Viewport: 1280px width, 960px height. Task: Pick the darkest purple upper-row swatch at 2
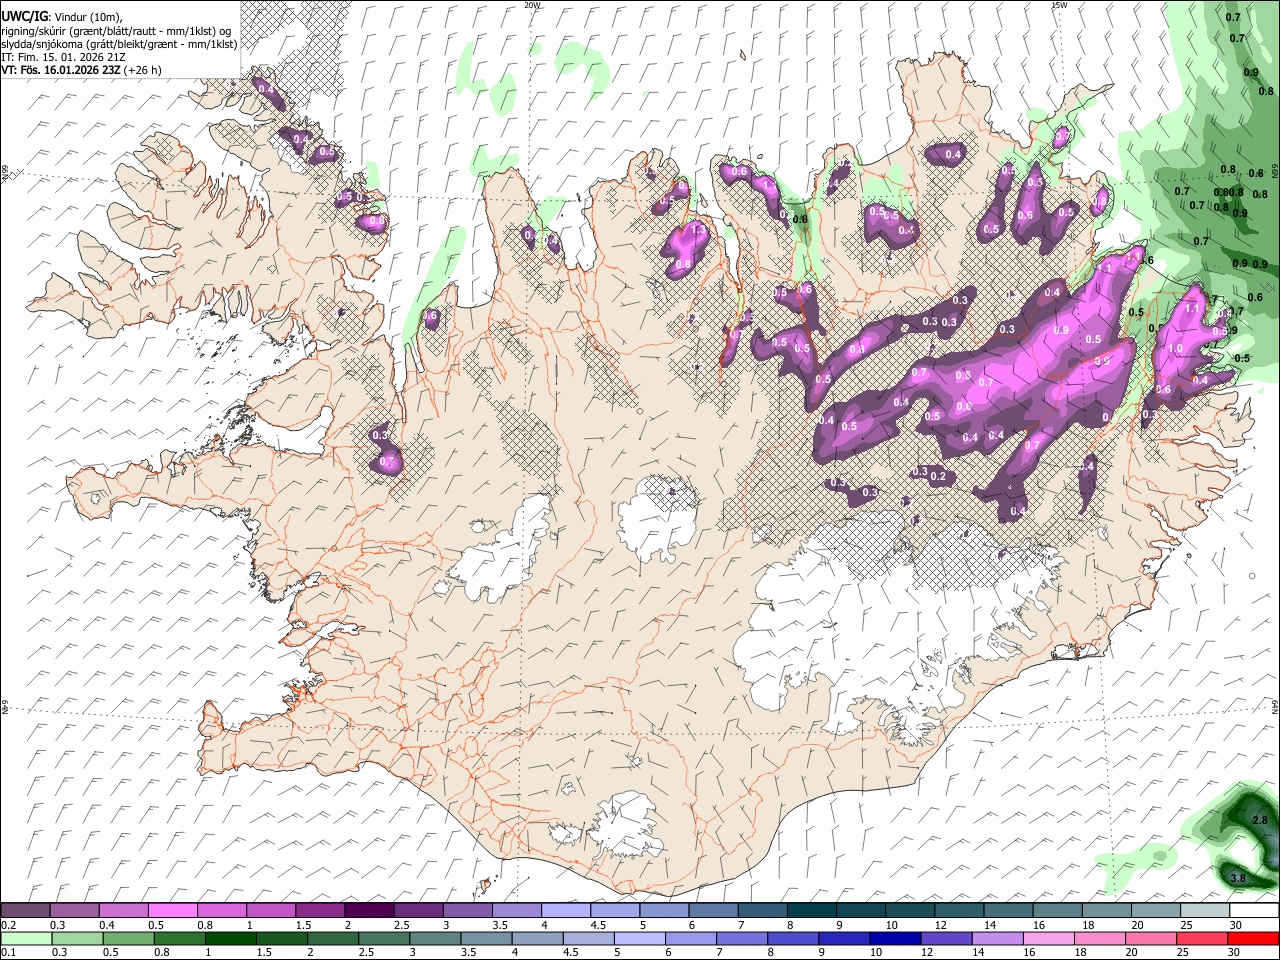(x=369, y=911)
